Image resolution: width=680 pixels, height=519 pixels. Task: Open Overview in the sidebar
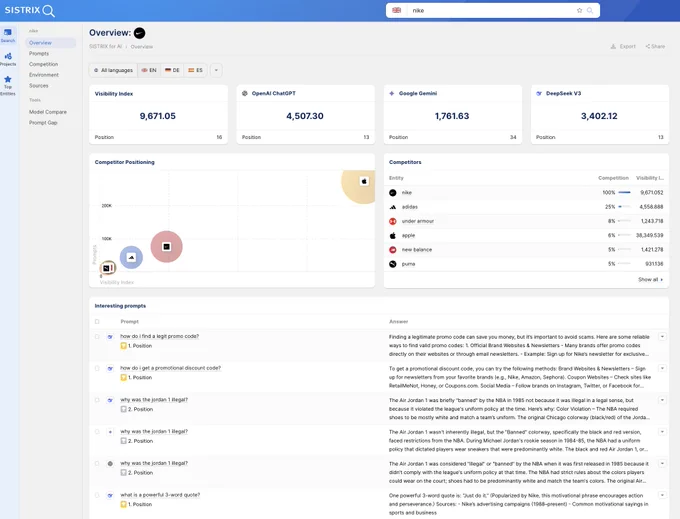click(50, 43)
